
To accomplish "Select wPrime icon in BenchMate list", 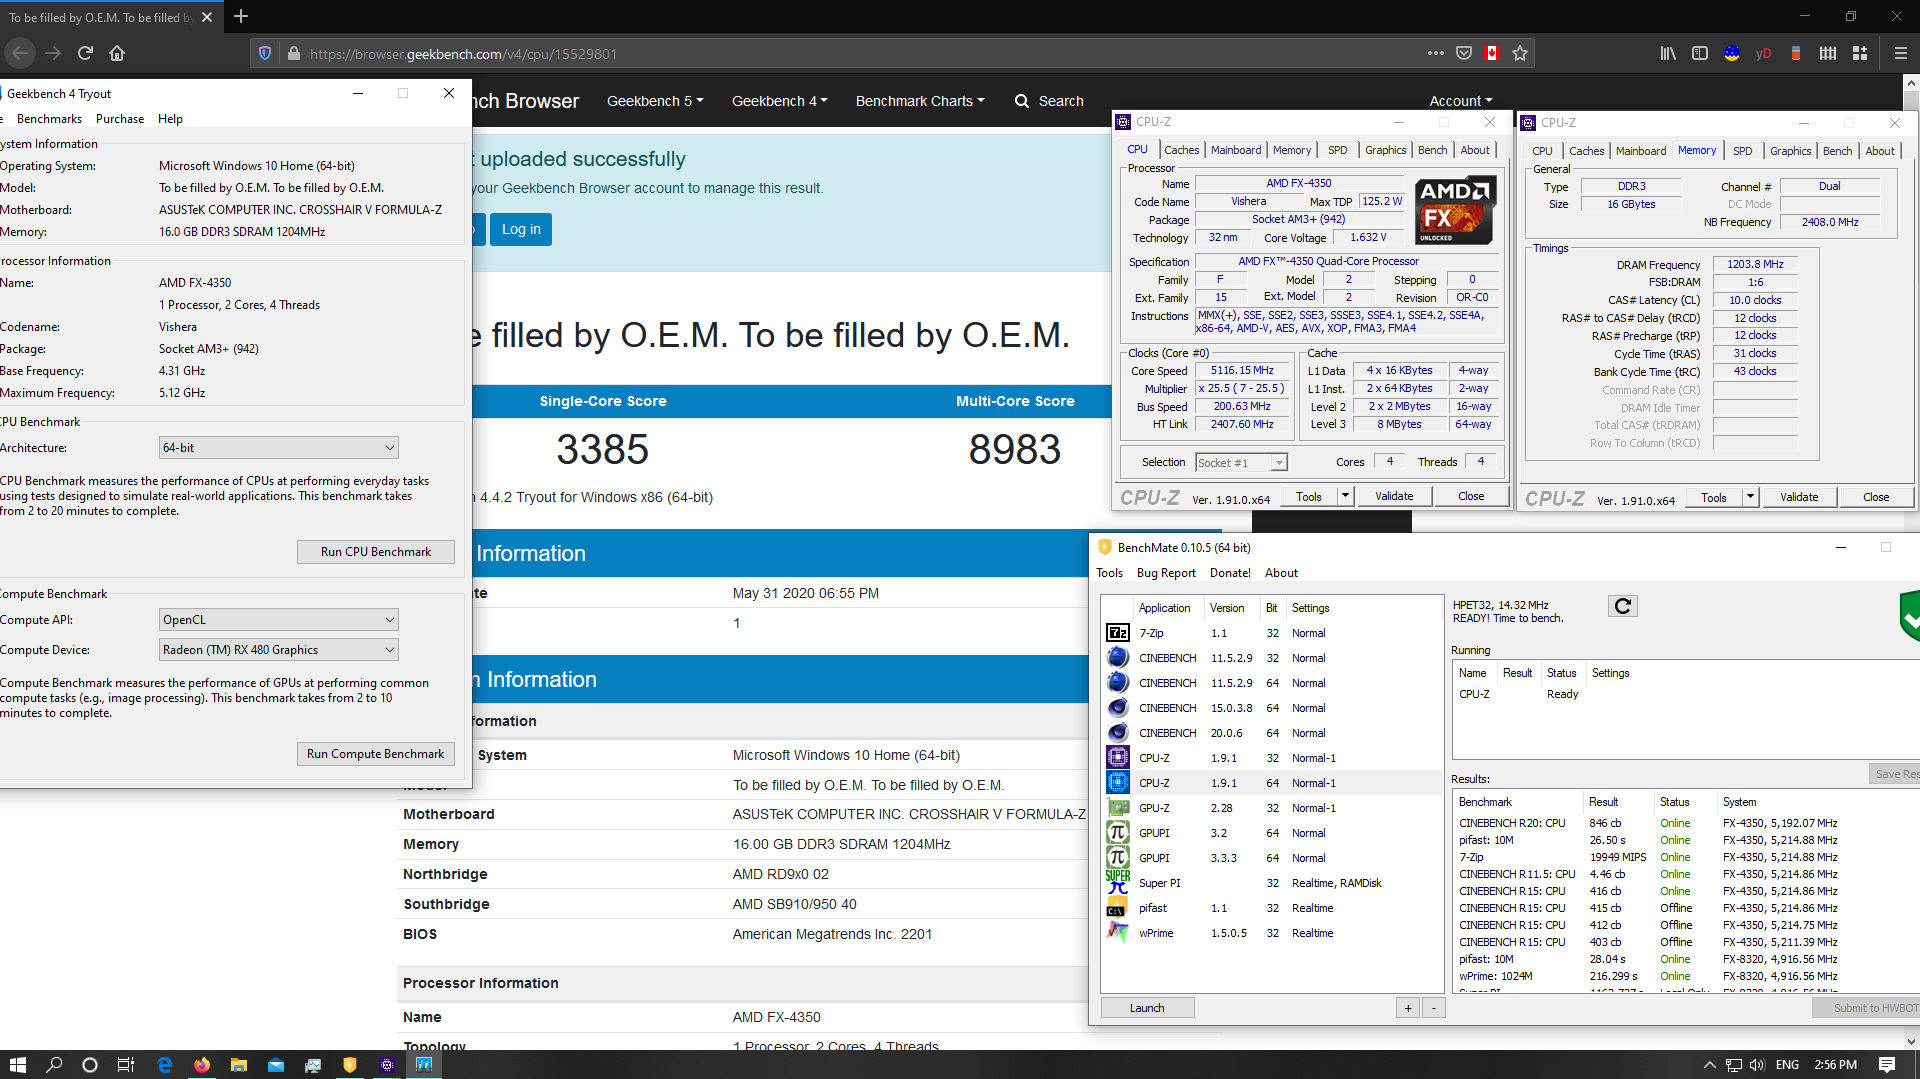I will click(x=1118, y=932).
